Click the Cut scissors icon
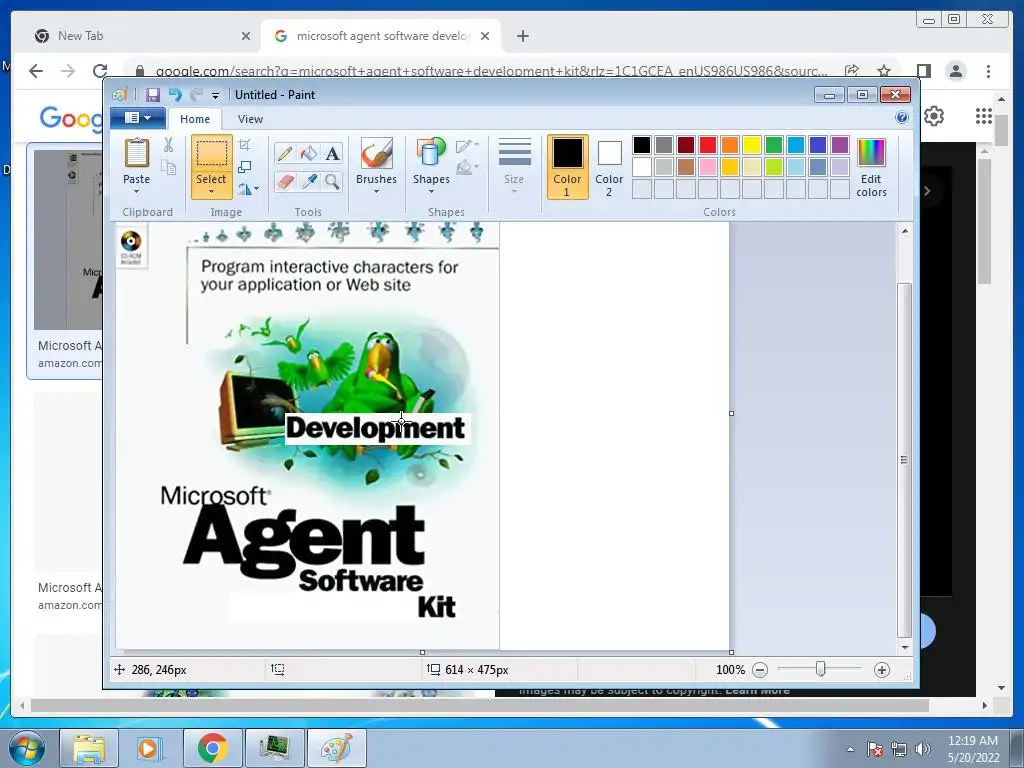 [x=168, y=145]
